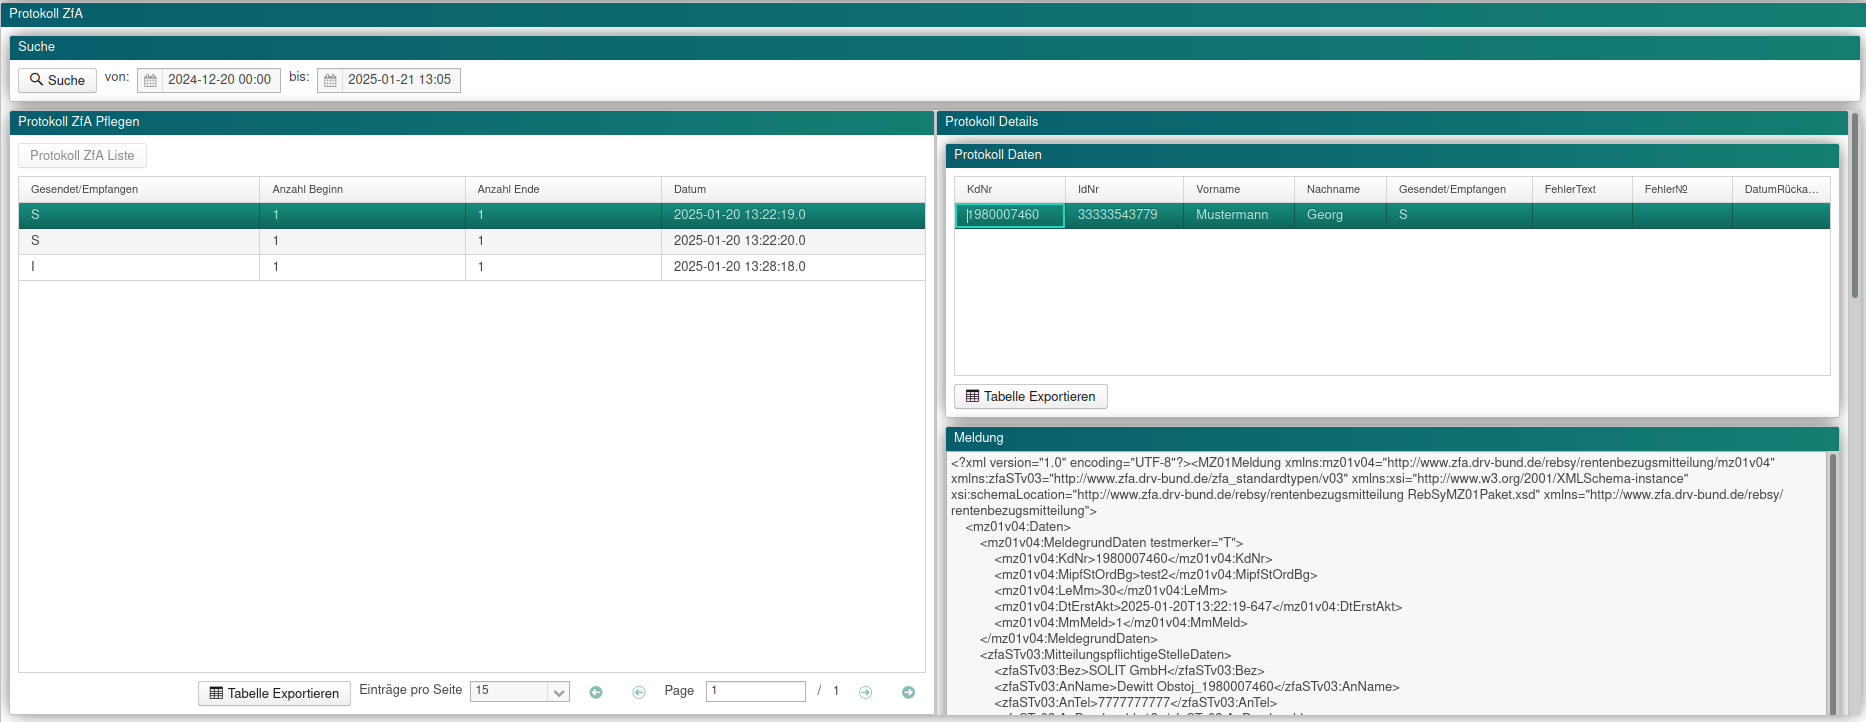Click the Vorname cell Mustermann

[x=1239, y=215]
